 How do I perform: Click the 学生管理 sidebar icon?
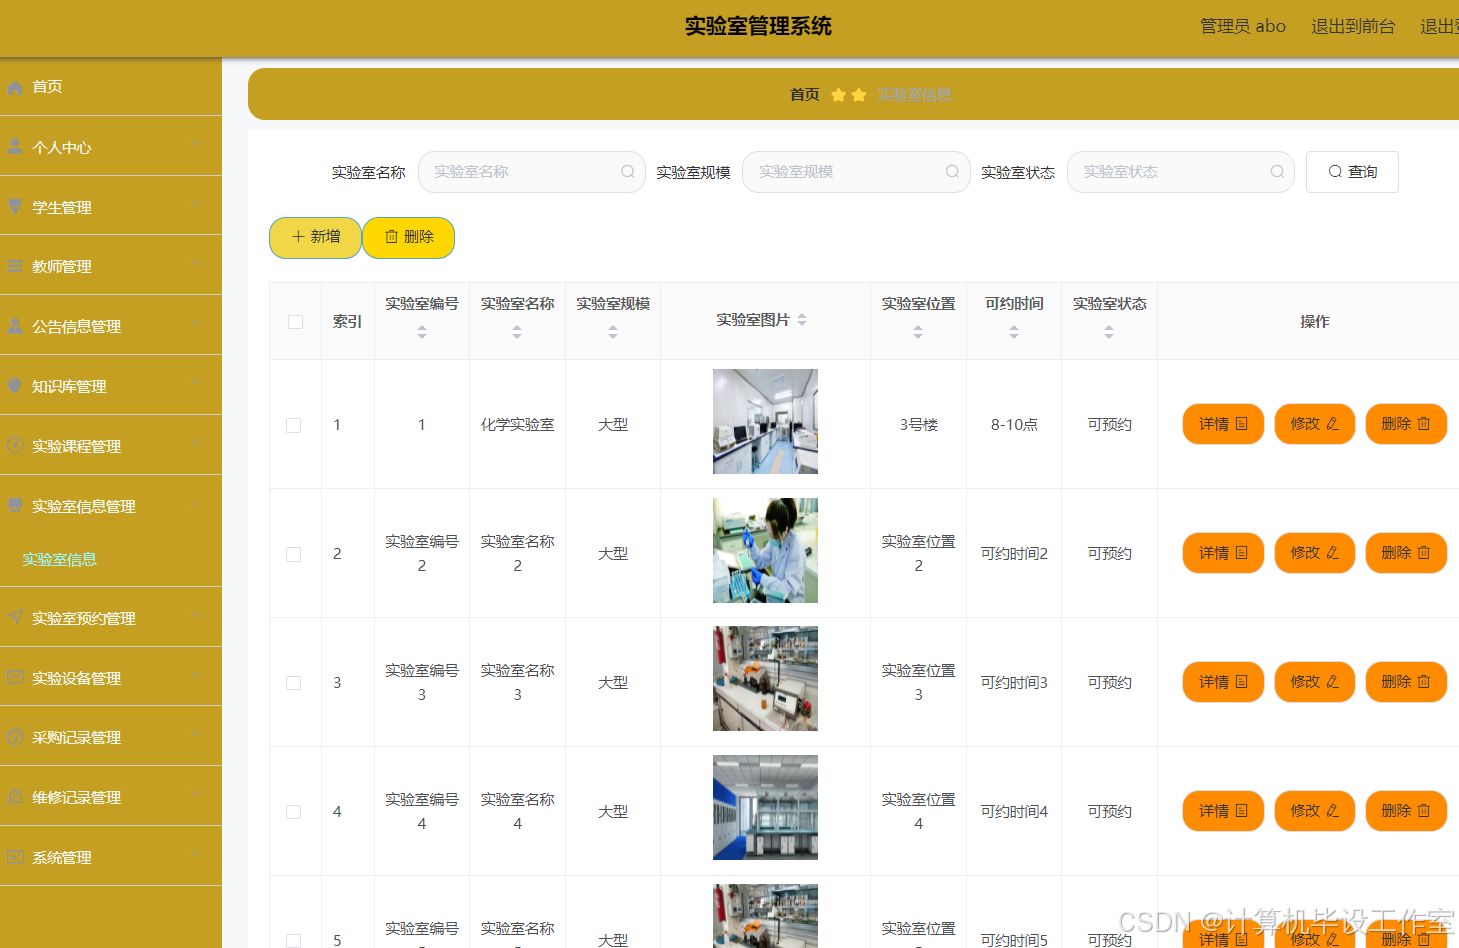pos(15,207)
